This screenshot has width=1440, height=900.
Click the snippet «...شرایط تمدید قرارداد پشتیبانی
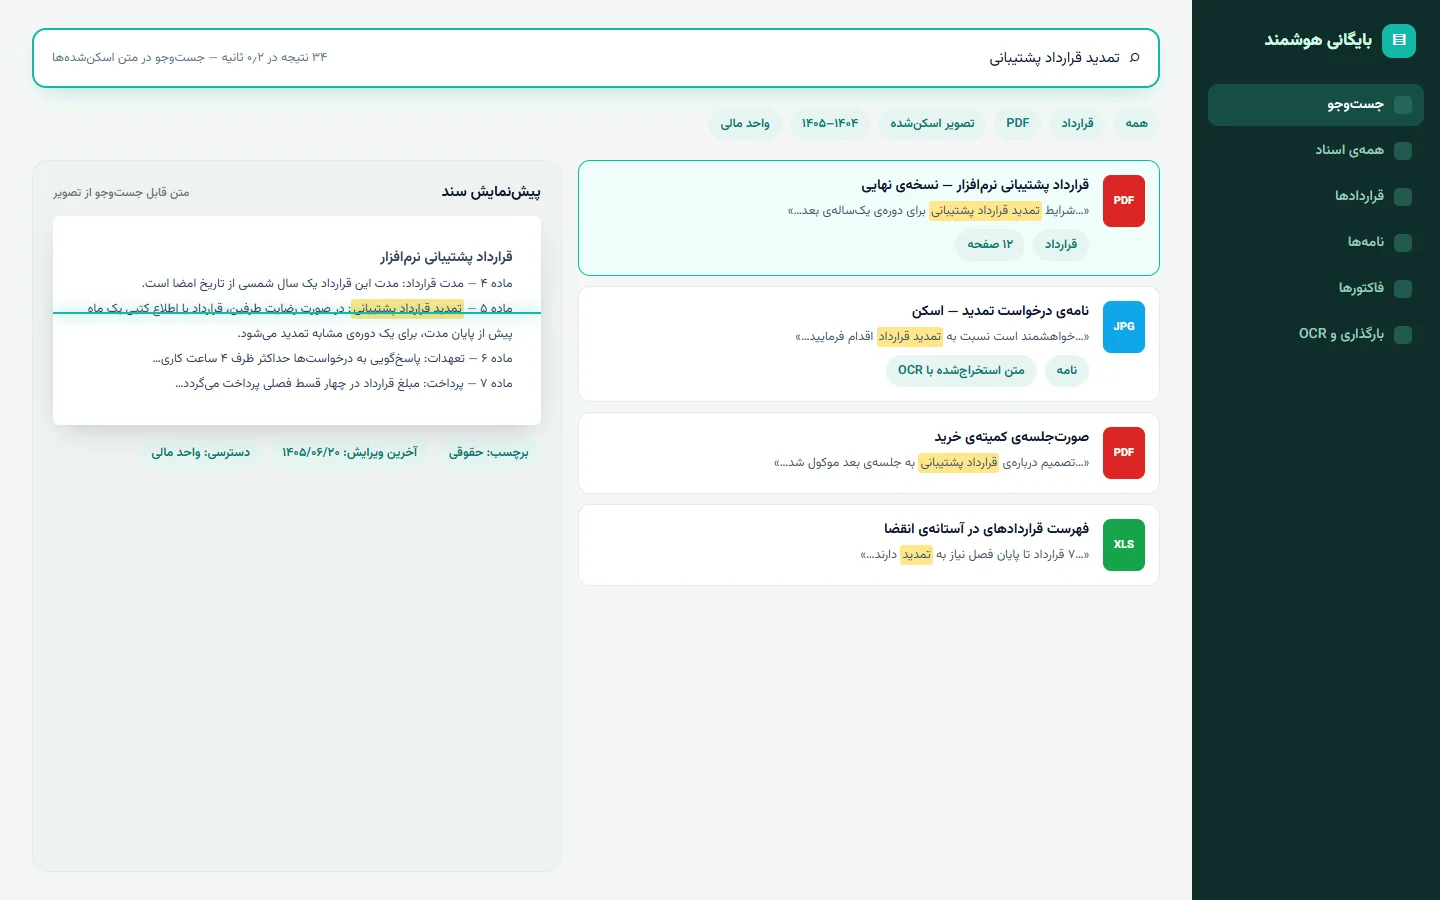click(938, 211)
